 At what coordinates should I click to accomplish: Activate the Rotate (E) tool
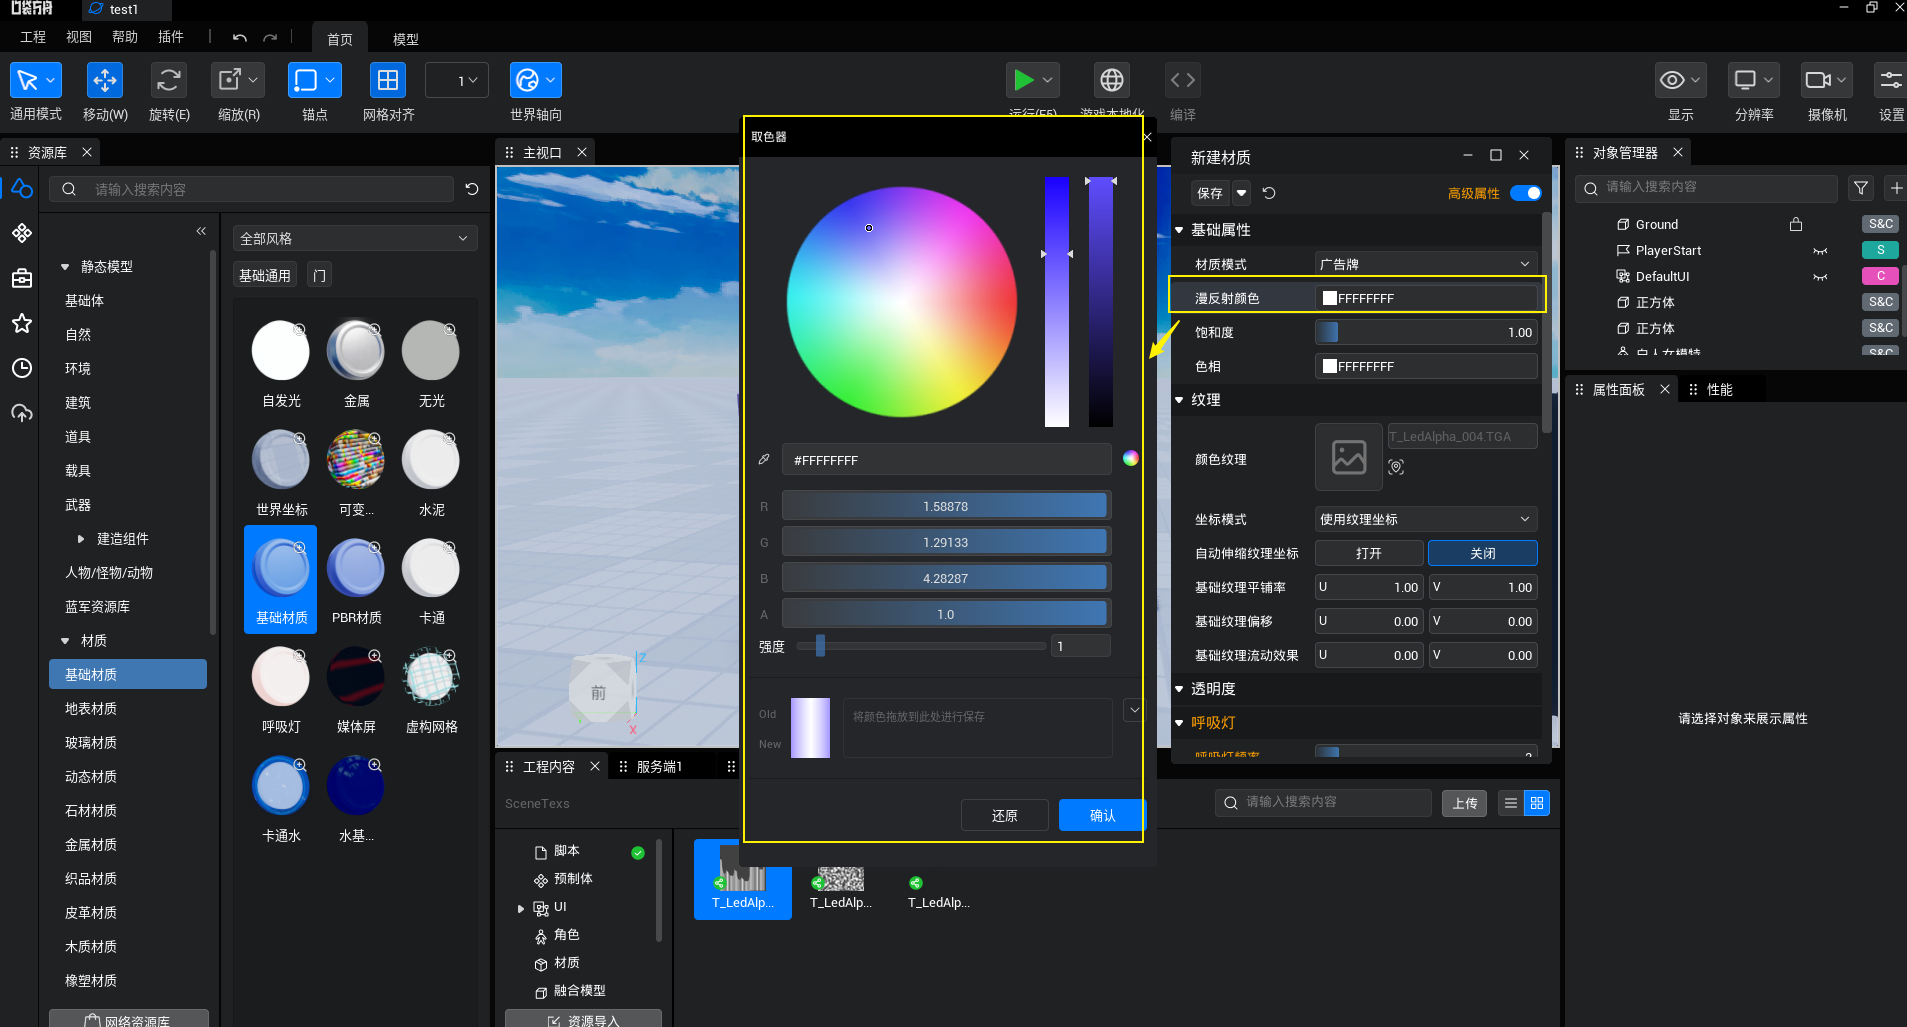[169, 80]
